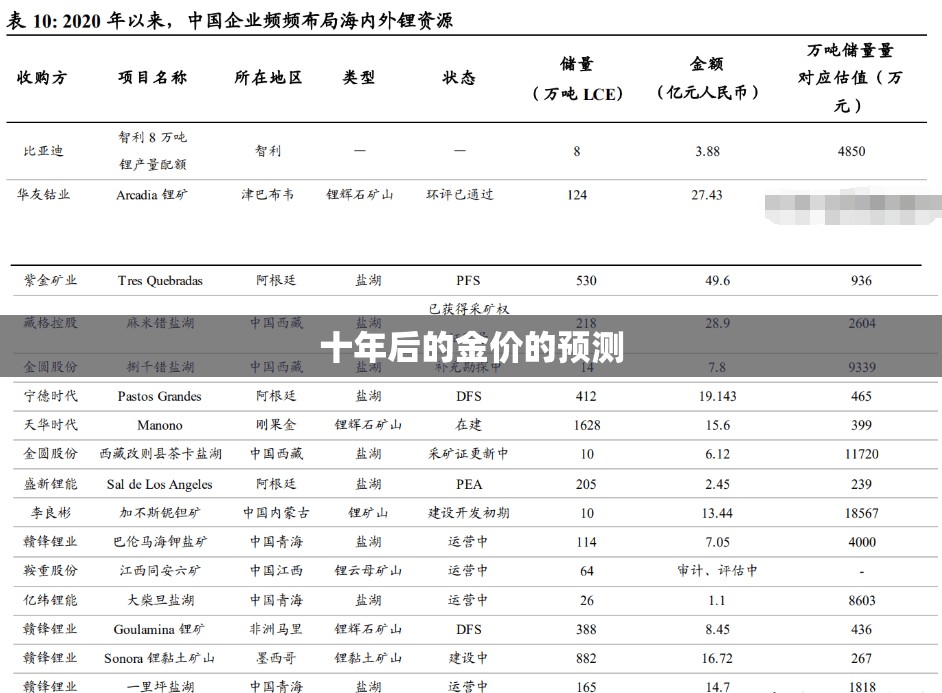Select '智利 8 万吨锂产量配额' project cell
Screen dimensions: 942x693
pos(153,151)
